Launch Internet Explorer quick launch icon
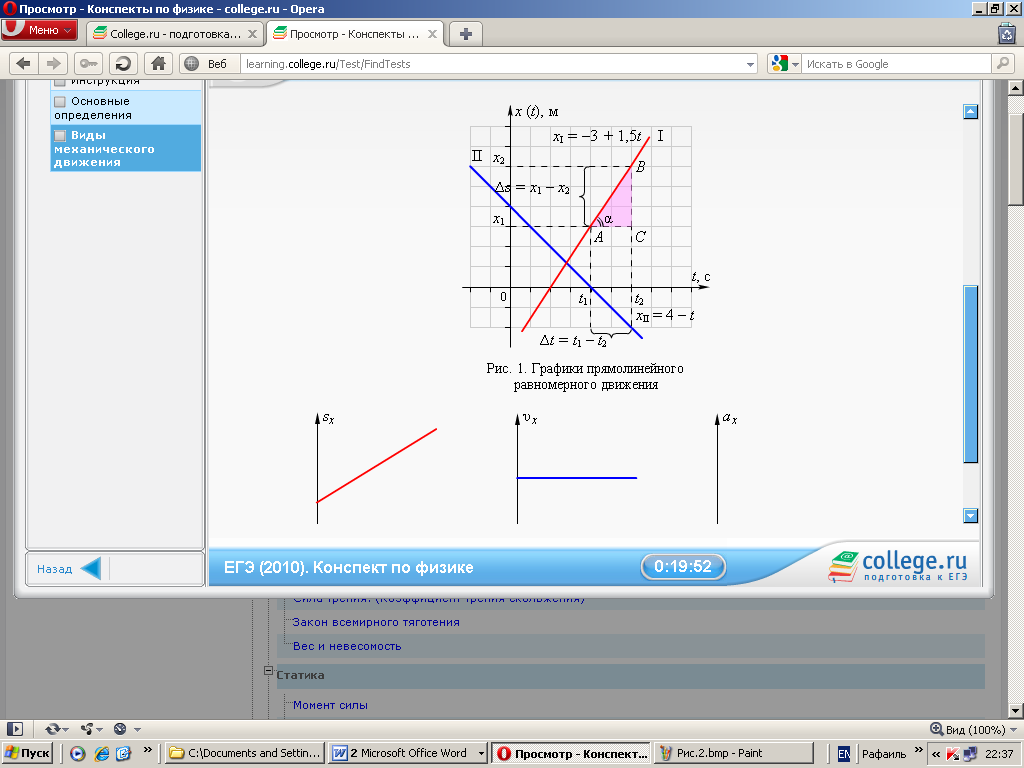Screen dimensions: 1024x768 pyautogui.click(x=101, y=754)
